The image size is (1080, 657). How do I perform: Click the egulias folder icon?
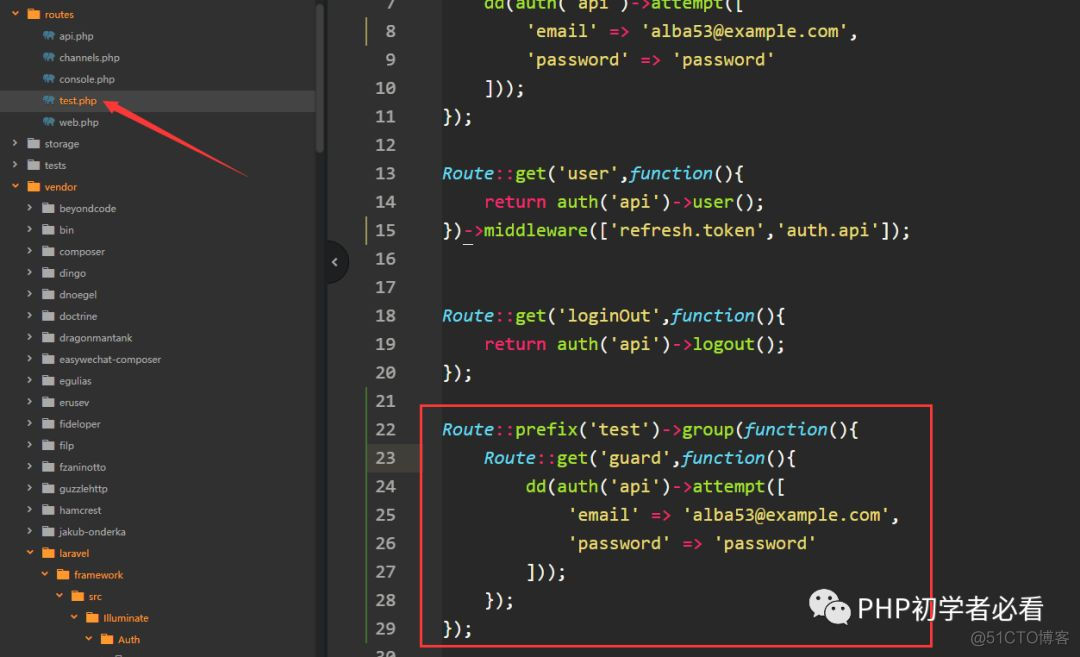48,380
